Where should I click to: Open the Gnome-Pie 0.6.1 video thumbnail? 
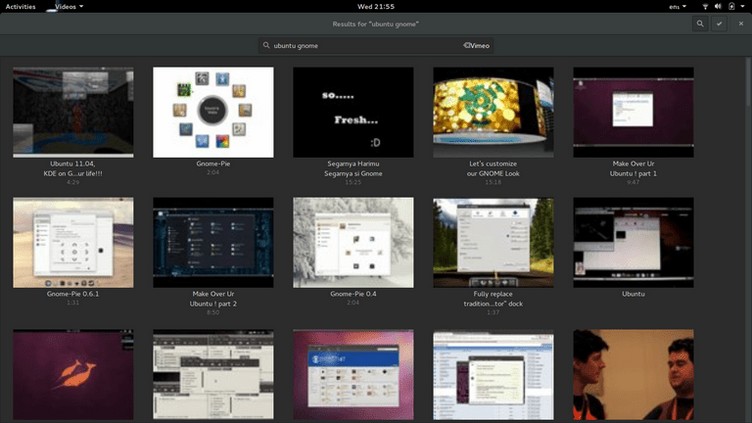click(x=73, y=243)
